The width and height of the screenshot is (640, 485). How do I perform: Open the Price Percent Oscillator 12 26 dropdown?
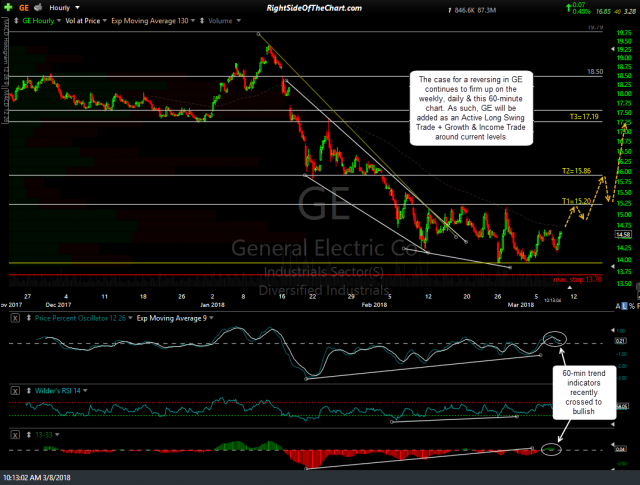[131, 318]
